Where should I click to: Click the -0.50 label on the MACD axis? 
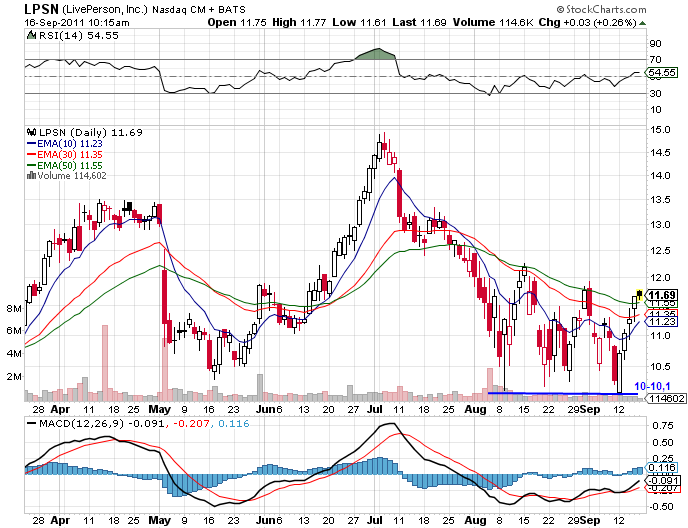point(661,506)
